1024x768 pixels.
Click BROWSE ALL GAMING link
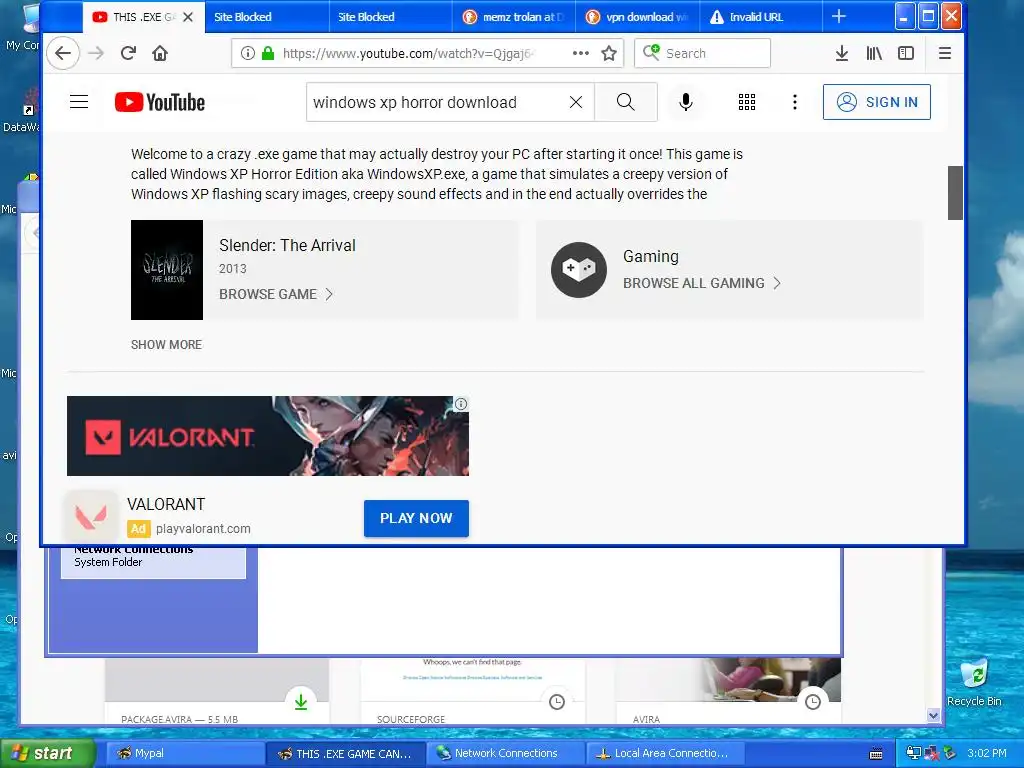[701, 283]
